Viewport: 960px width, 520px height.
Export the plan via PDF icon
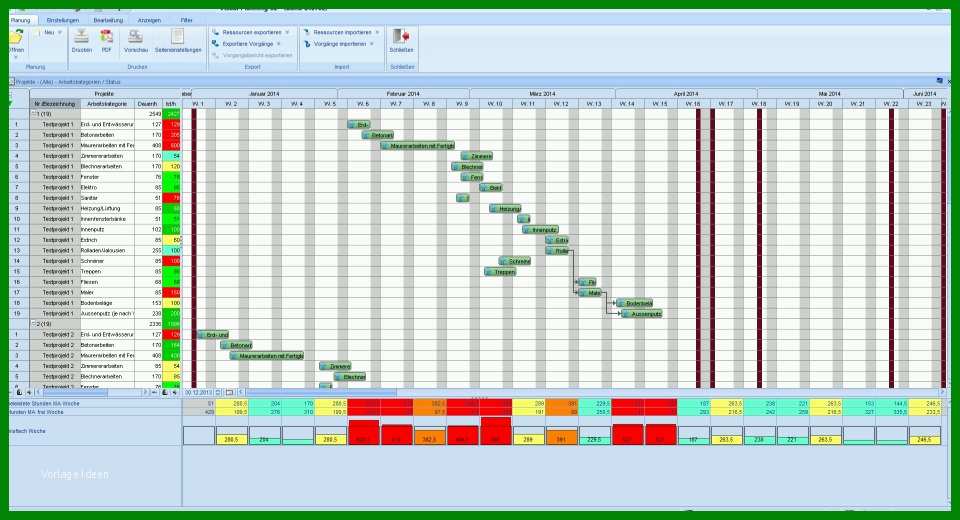click(x=107, y=37)
